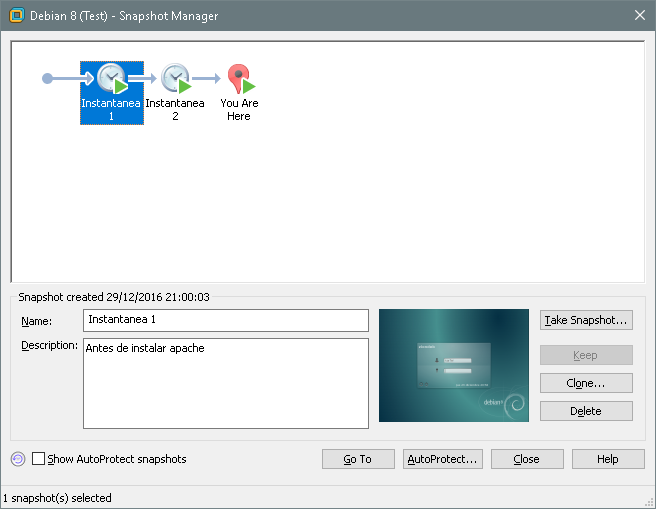Viewport: 656px width, 509px height.
Task: Enable Show AutoProtect snapshots checkbox
Action: [x=38, y=458]
